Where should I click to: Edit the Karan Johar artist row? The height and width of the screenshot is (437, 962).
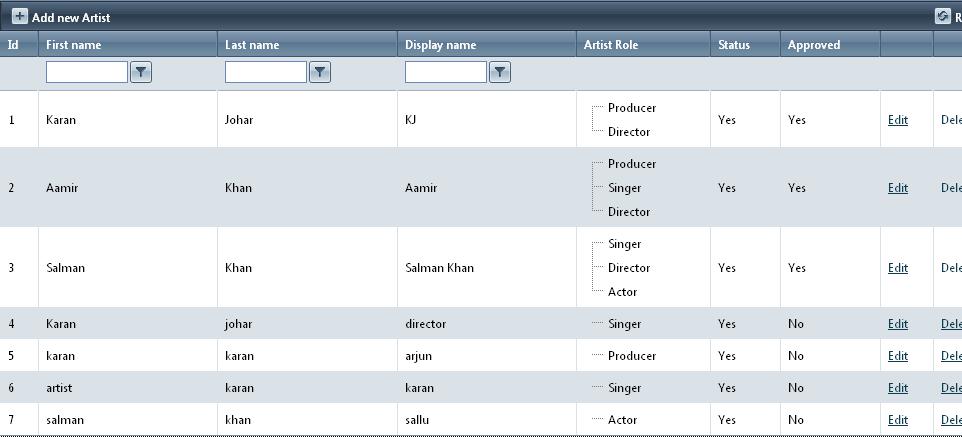tap(898, 120)
